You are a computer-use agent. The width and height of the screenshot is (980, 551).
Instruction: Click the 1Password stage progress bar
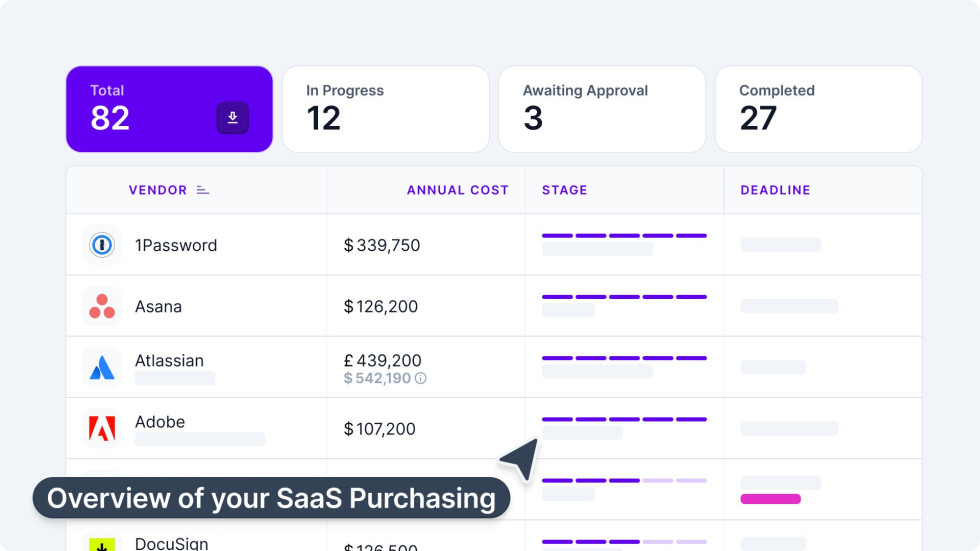[x=624, y=236]
